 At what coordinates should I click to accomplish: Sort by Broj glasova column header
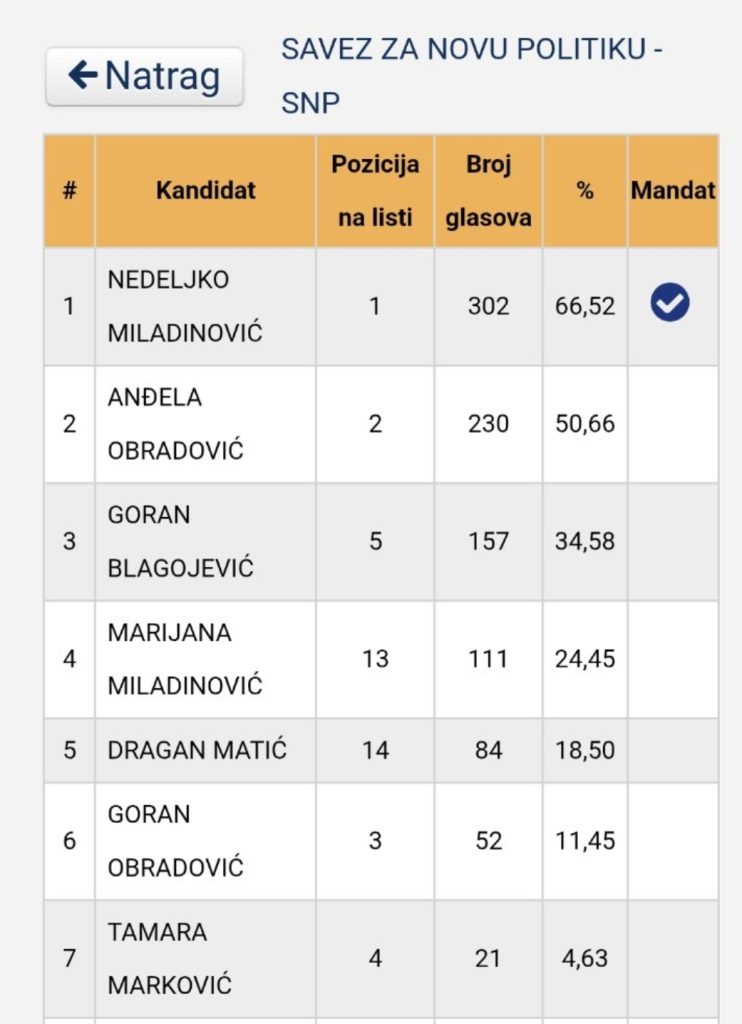click(x=488, y=190)
